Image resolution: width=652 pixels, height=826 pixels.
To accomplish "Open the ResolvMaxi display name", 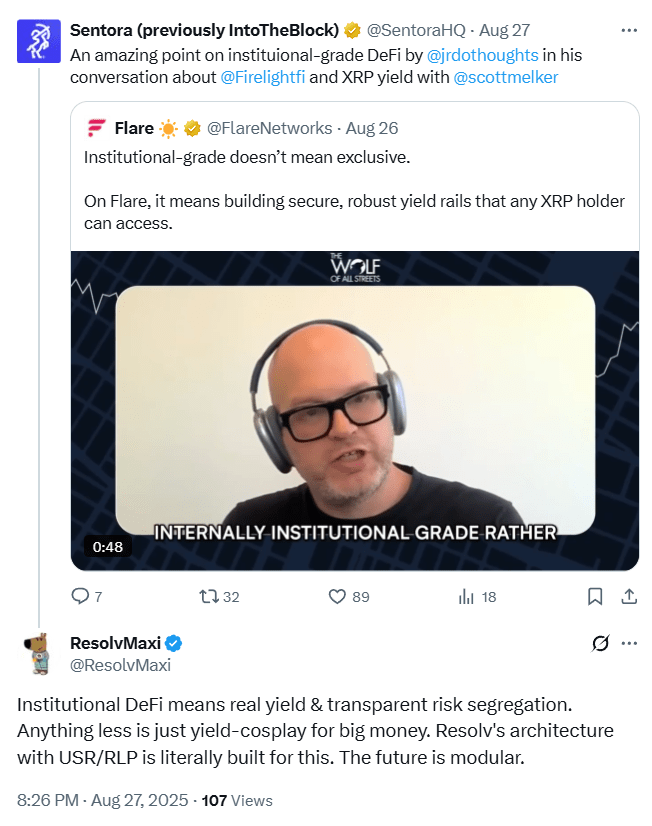I will [114, 642].
